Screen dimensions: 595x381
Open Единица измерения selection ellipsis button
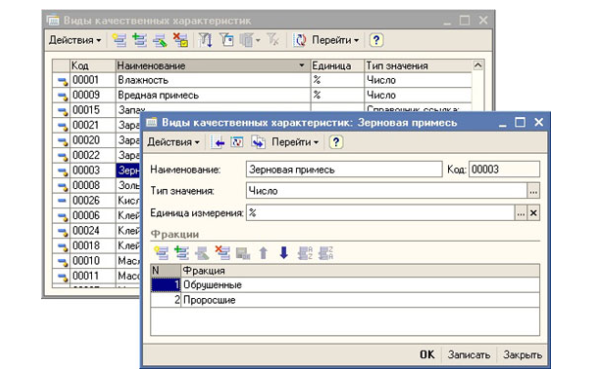click(x=521, y=213)
